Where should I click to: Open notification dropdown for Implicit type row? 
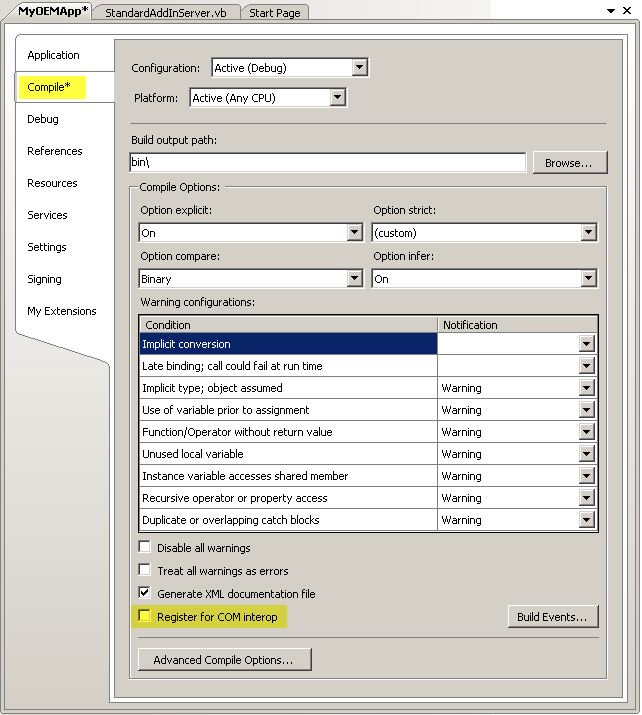click(587, 388)
